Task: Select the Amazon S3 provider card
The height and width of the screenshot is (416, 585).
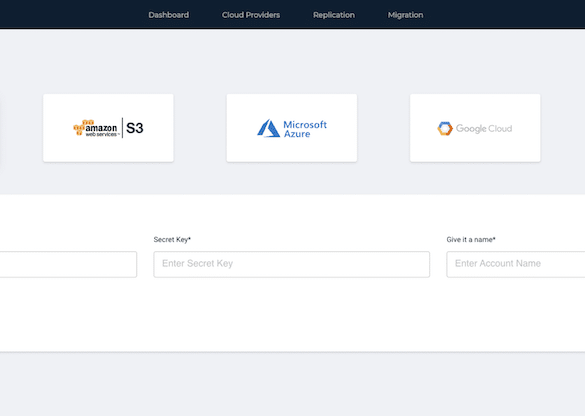Action: [108, 128]
